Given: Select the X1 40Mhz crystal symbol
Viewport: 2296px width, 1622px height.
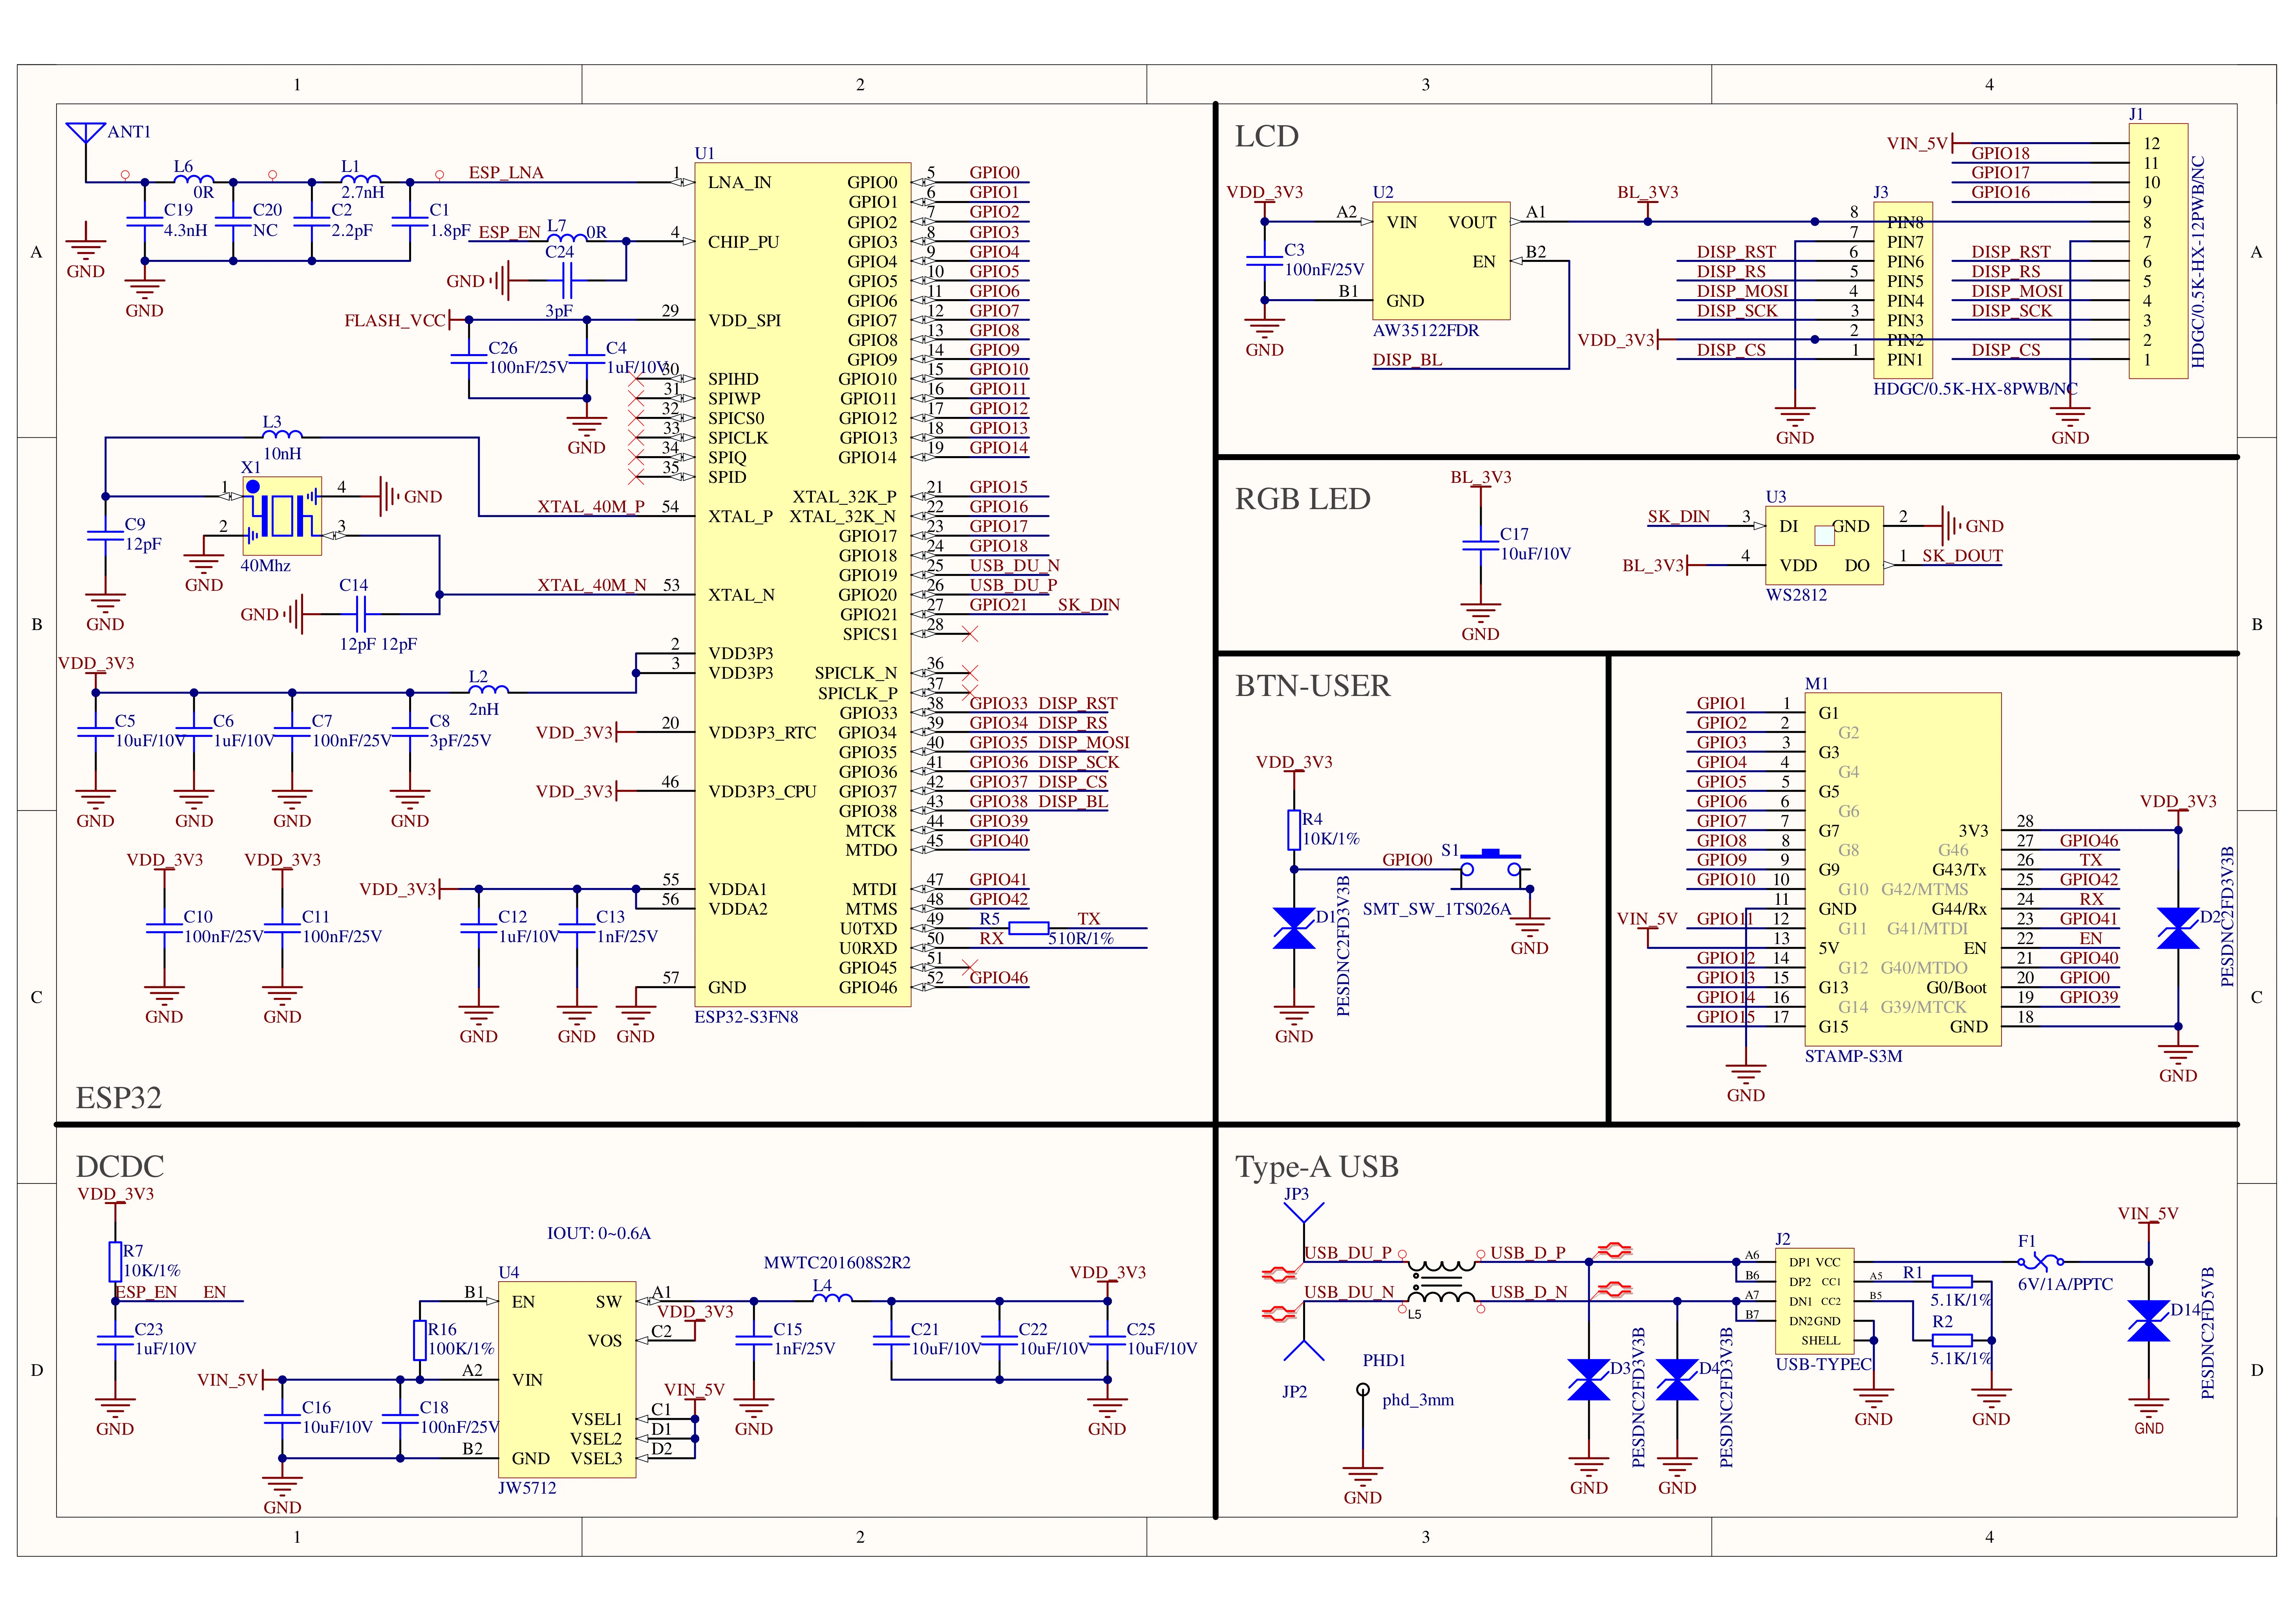Looking at the screenshot, I should coord(282,516).
